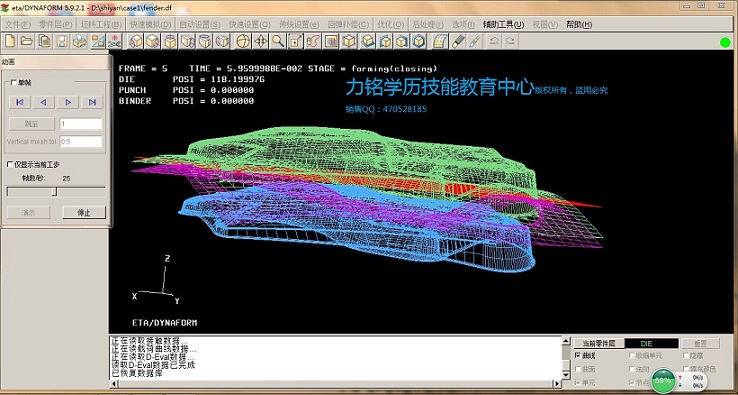Screen dimensions: 738x395
Task: Click the Save disk toolbar icon
Action: (x=62, y=41)
